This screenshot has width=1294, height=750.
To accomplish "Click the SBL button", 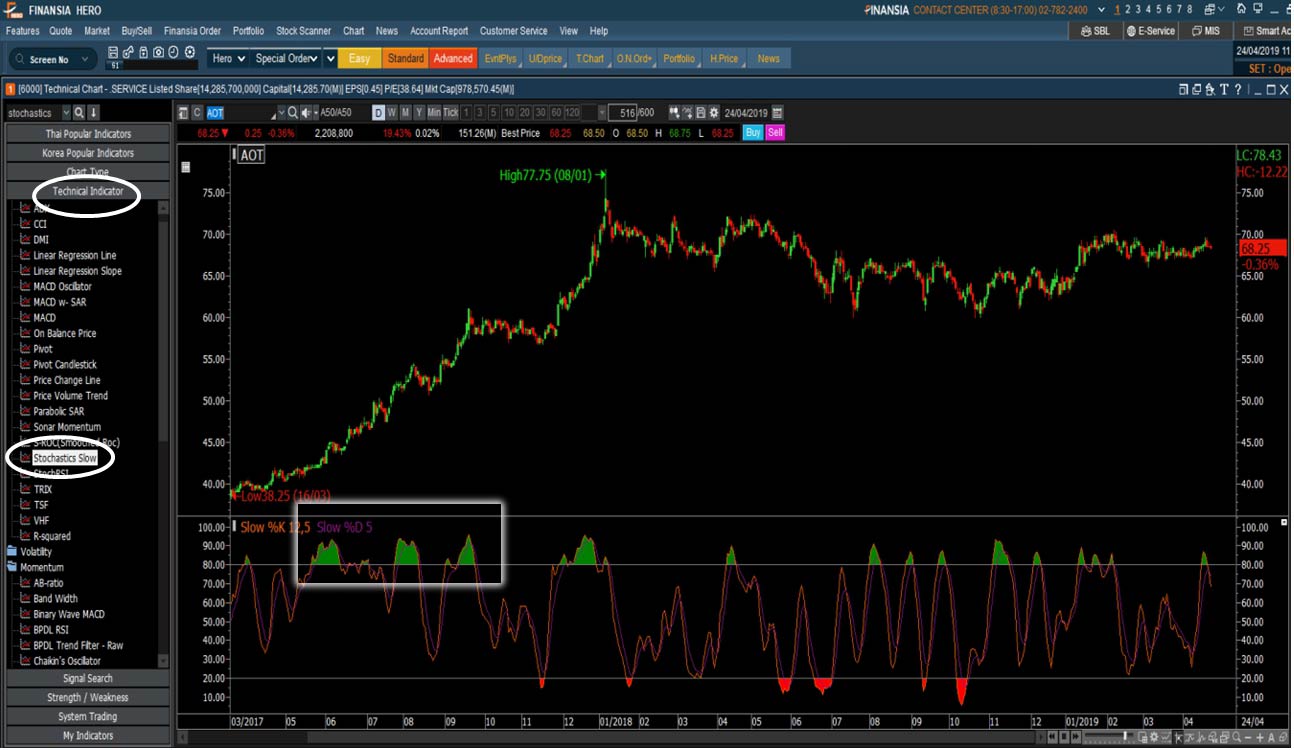I will pyautogui.click(x=1095, y=31).
